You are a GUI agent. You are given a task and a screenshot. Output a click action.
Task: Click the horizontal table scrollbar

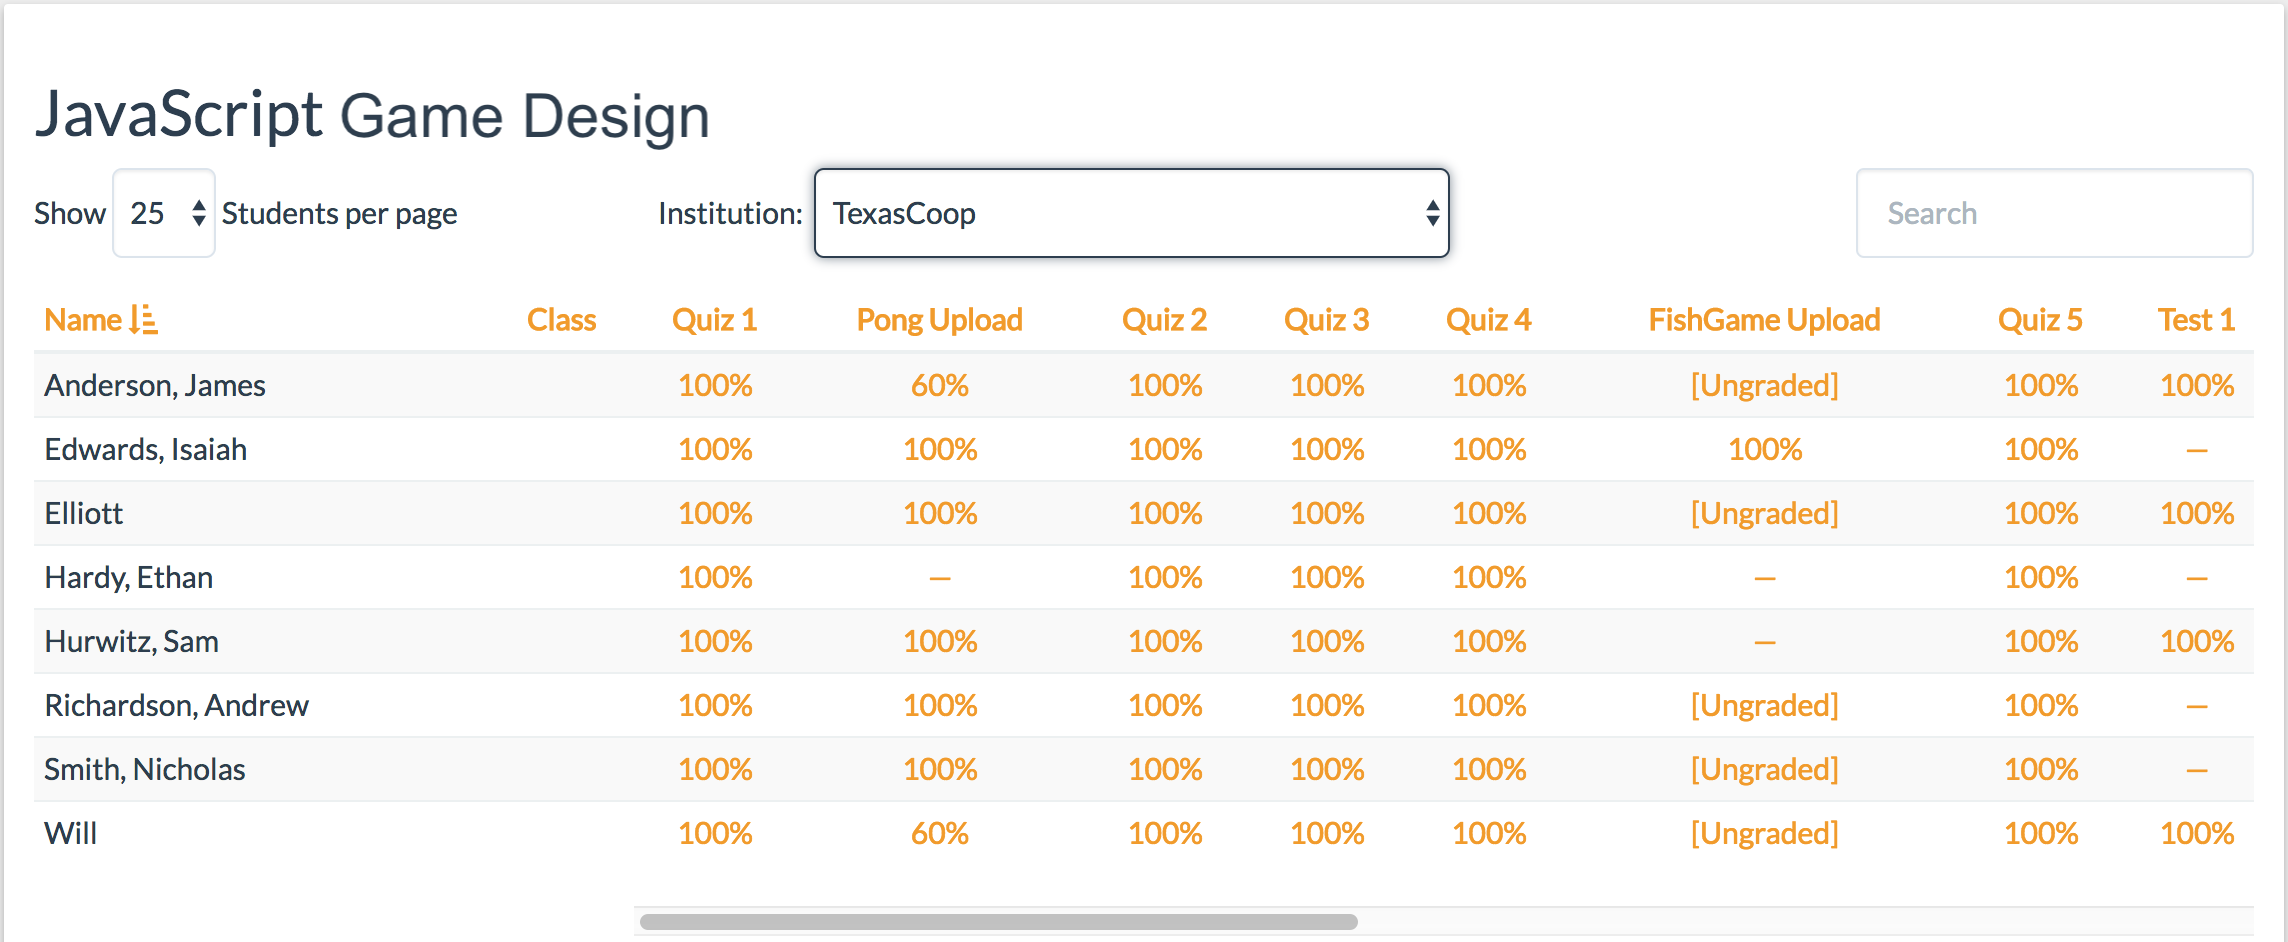click(998, 921)
